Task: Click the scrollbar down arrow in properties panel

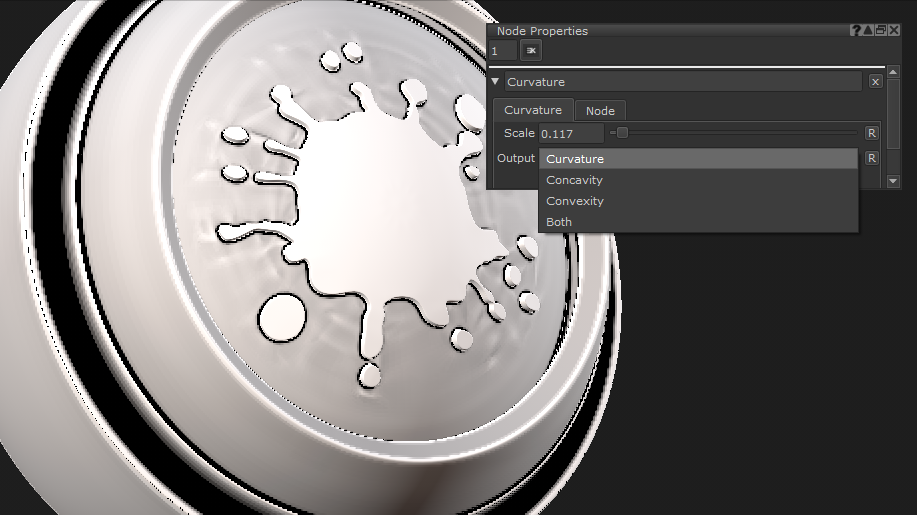Action: tap(894, 183)
